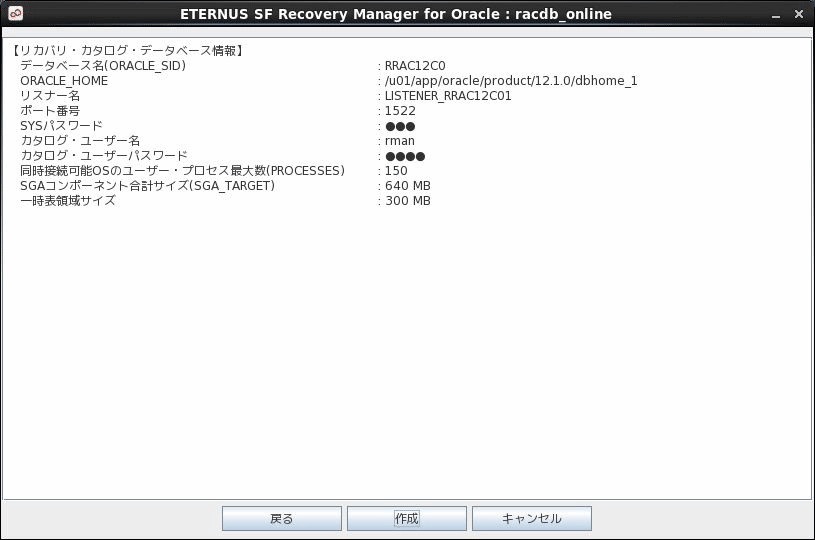Close the Recovery Manager window
Viewport: 815px width, 540px height.
click(x=799, y=14)
